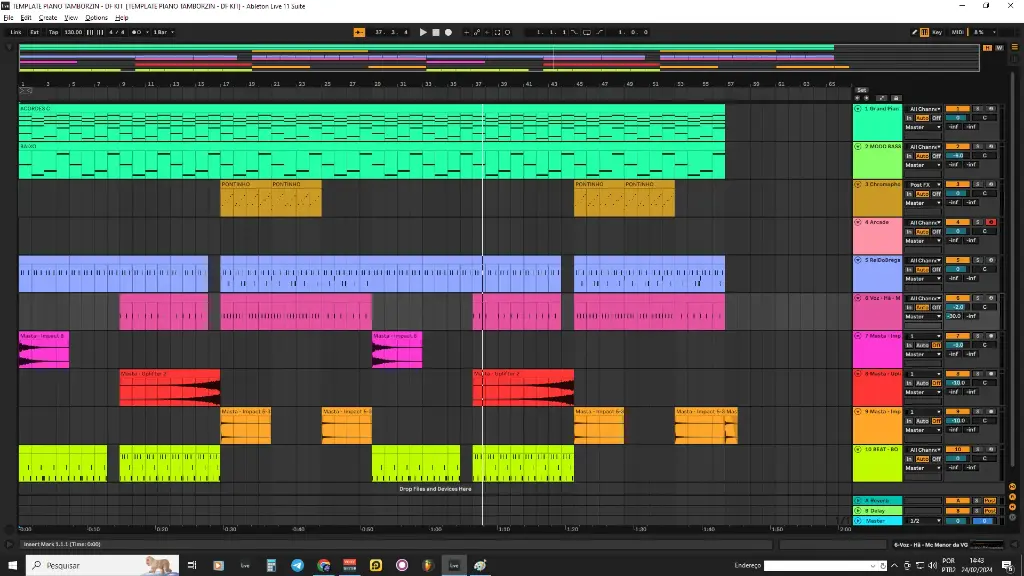This screenshot has height=576, width=1024.
Task: Click the tempo field 130.00
Action: [x=73, y=32]
